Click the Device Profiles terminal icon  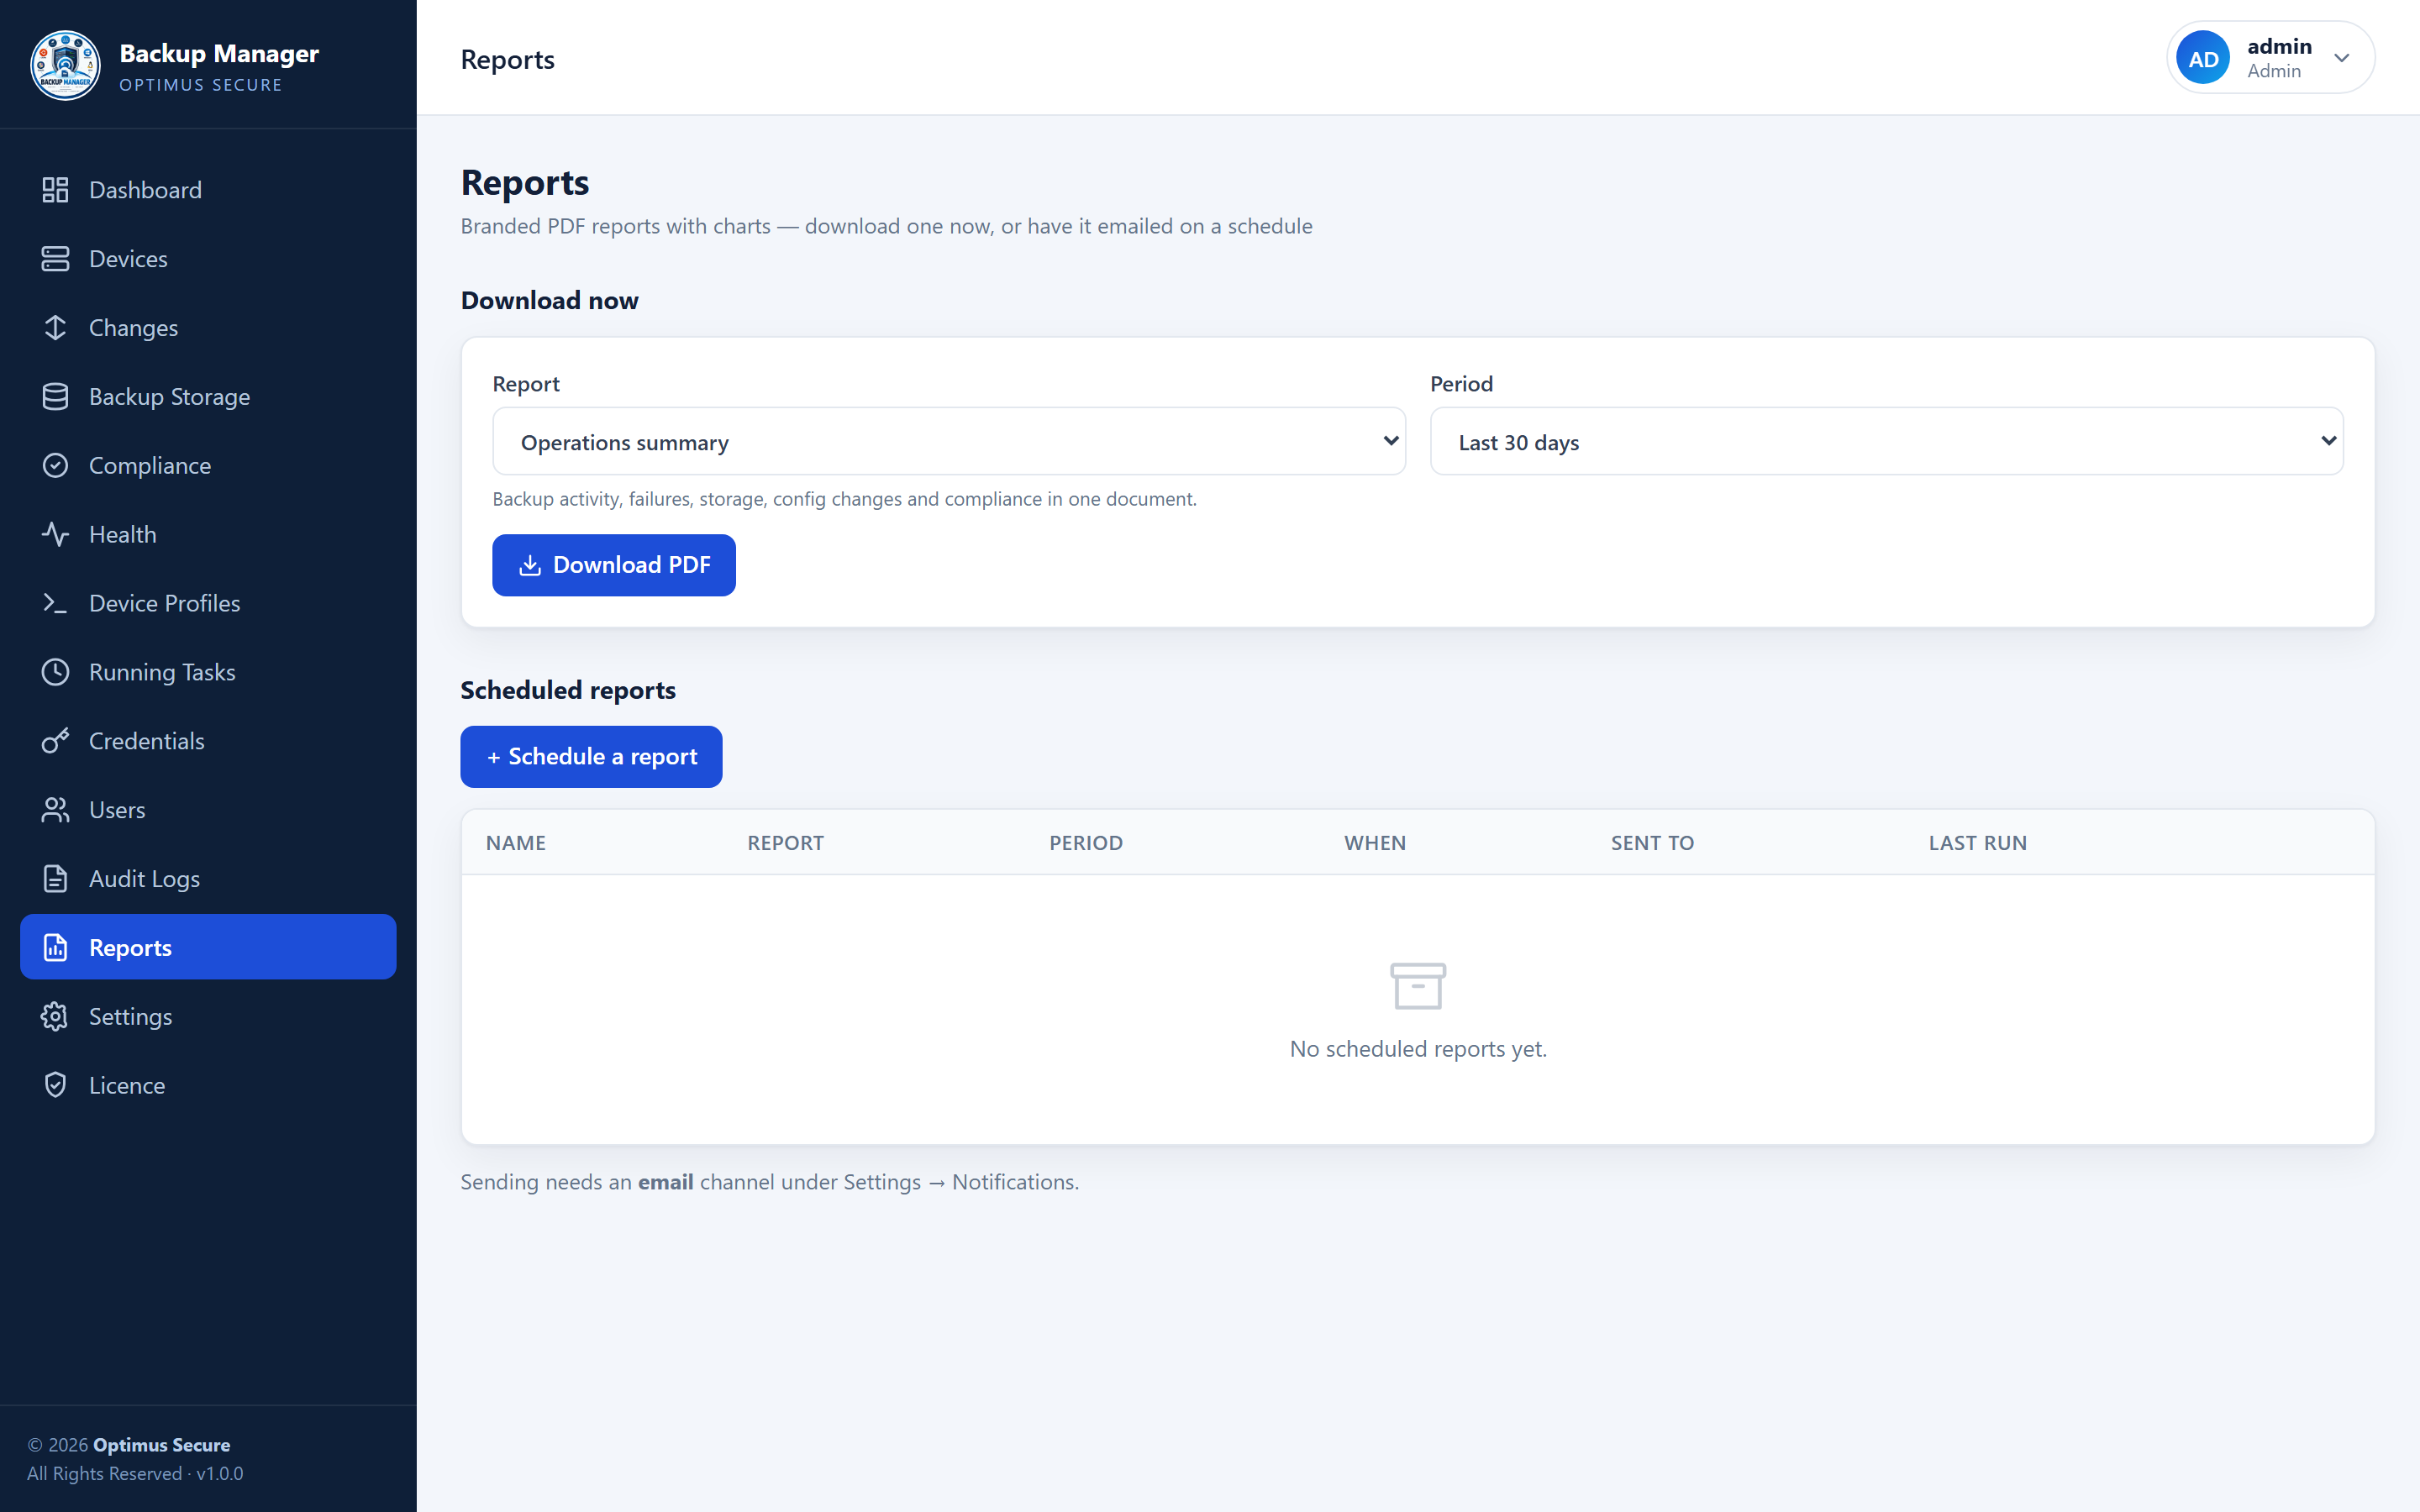[55, 604]
